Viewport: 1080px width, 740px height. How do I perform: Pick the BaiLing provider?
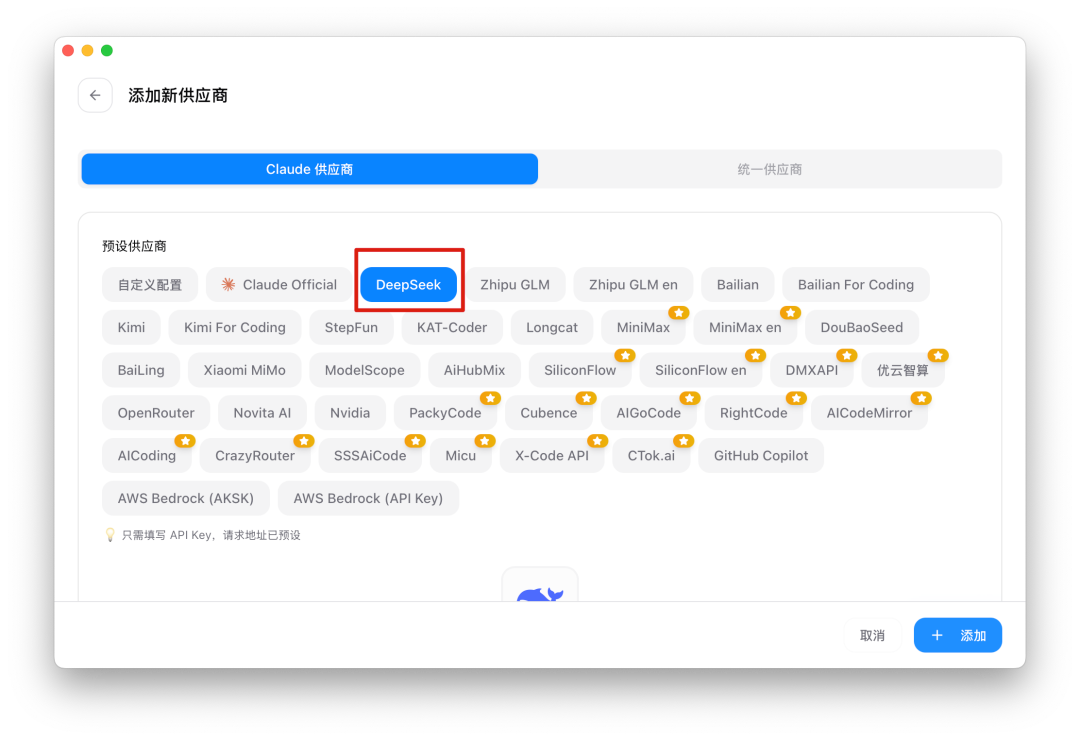click(141, 370)
